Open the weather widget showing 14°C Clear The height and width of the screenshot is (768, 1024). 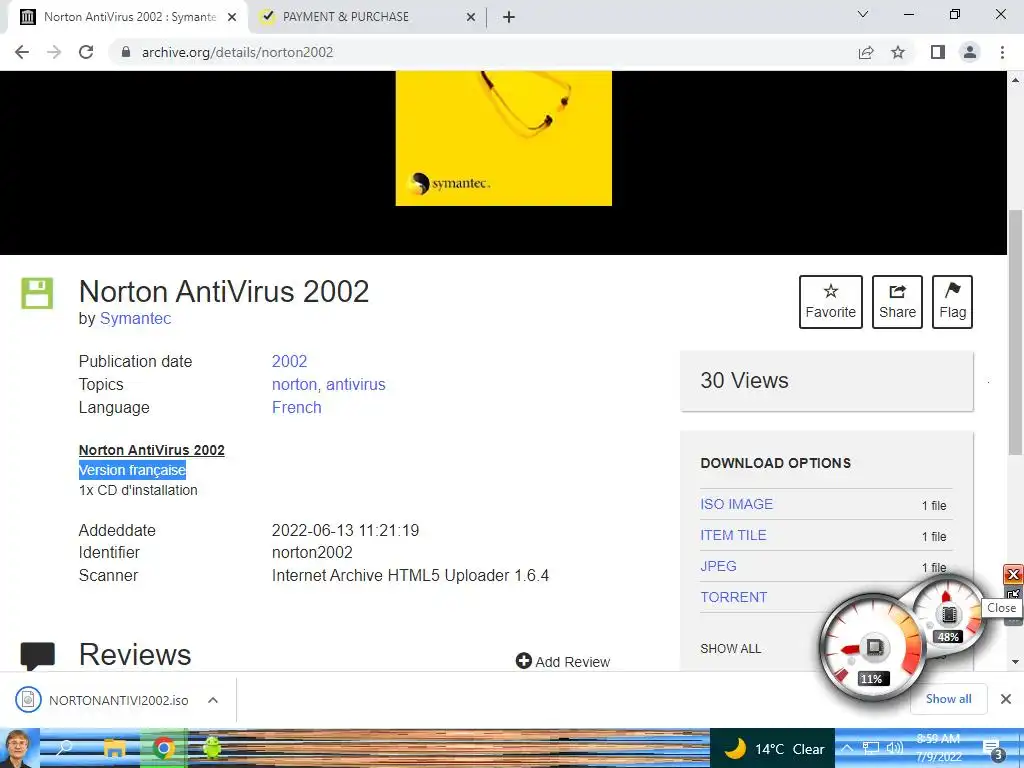772,748
